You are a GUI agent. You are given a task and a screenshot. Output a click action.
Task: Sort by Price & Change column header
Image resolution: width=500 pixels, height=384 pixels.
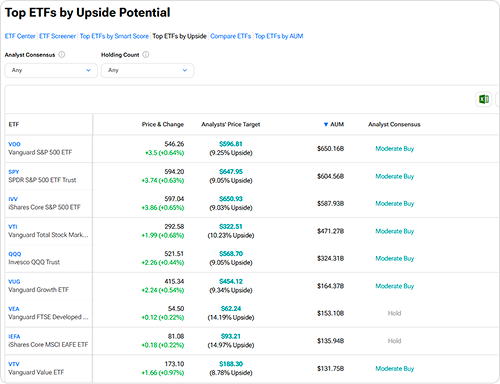[163, 124]
